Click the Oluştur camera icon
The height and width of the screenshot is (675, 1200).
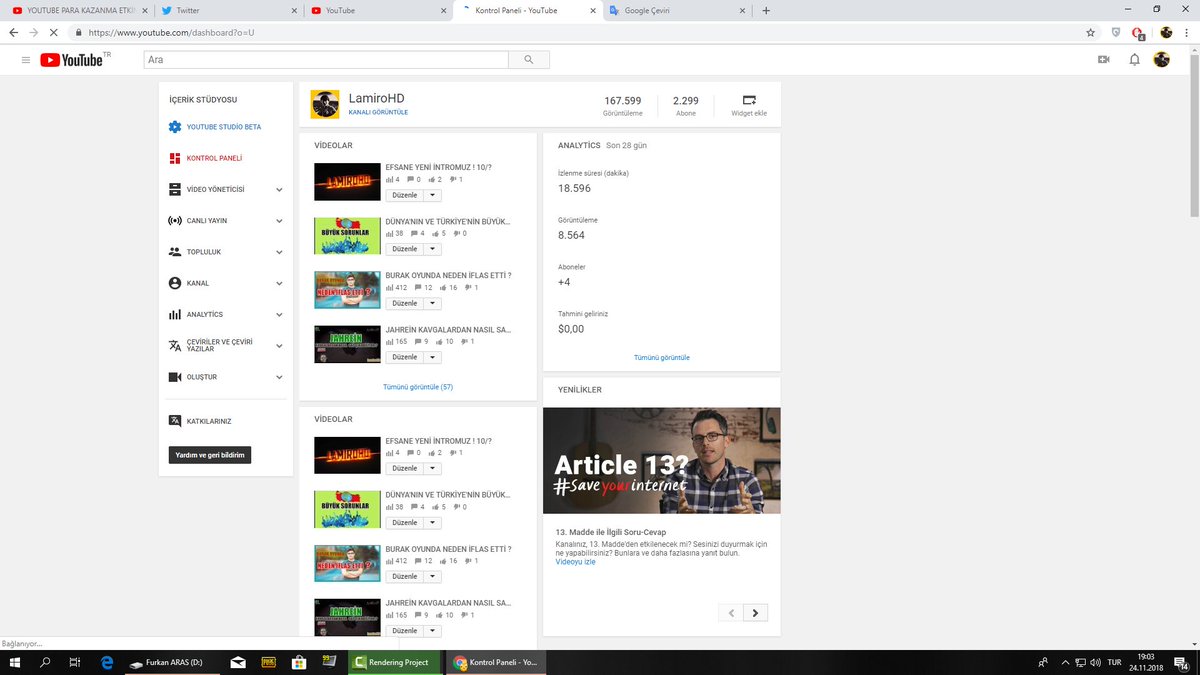tap(175, 377)
